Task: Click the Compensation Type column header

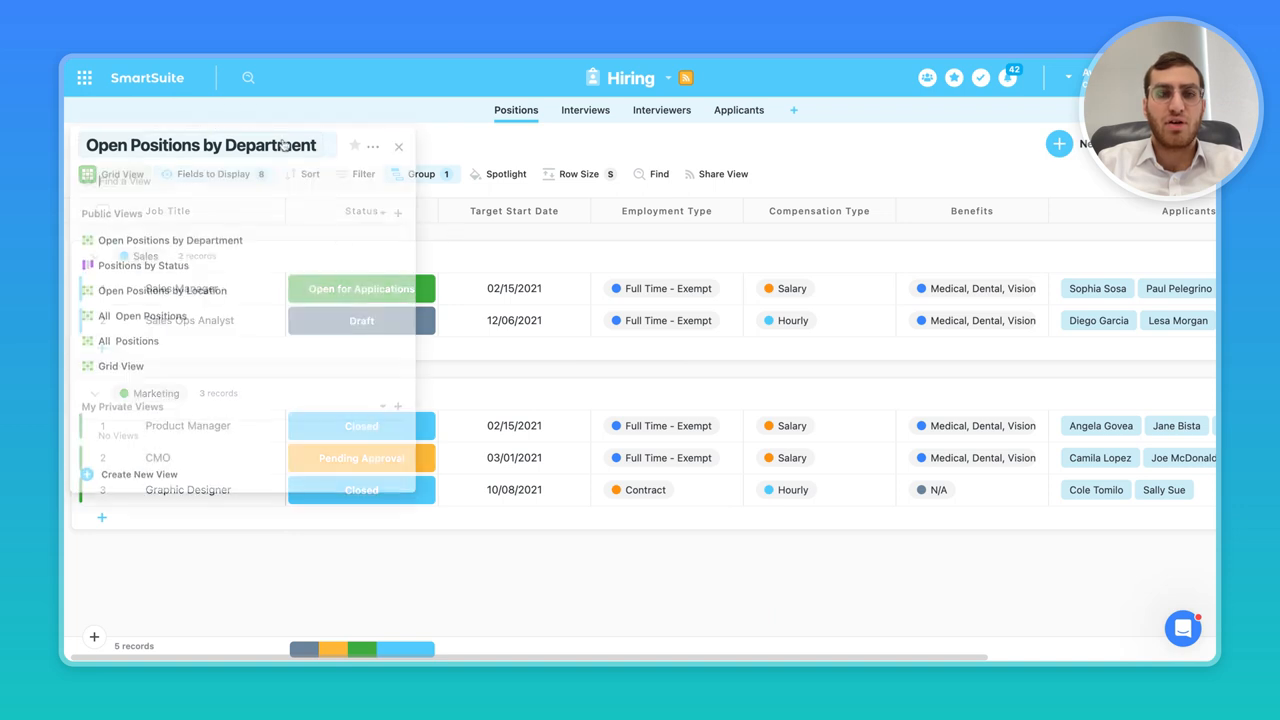Action: [x=819, y=211]
